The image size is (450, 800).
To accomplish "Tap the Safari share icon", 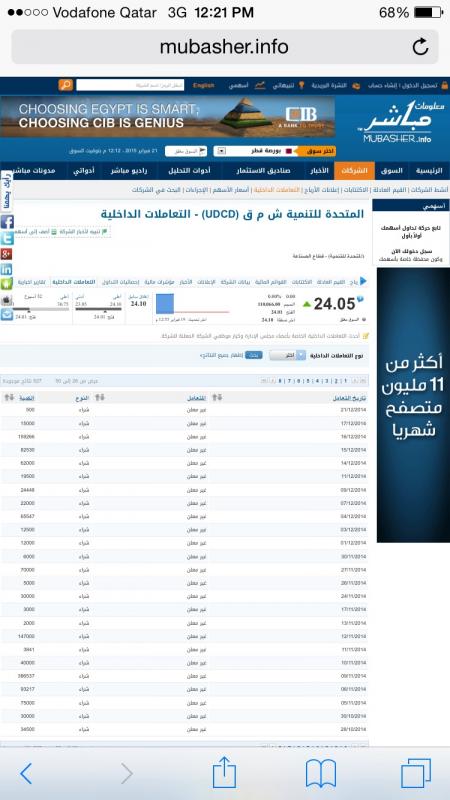I will pyautogui.click(x=224, y=772).
